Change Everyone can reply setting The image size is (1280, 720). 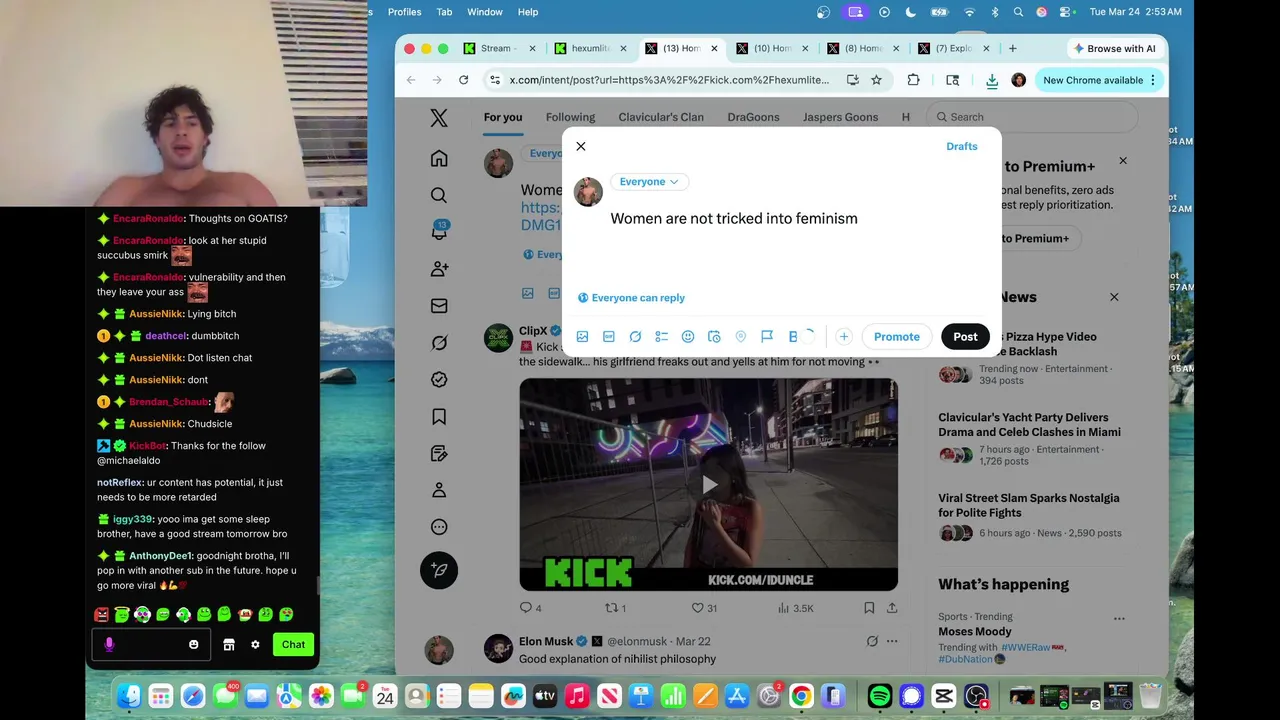pos(631,298)
